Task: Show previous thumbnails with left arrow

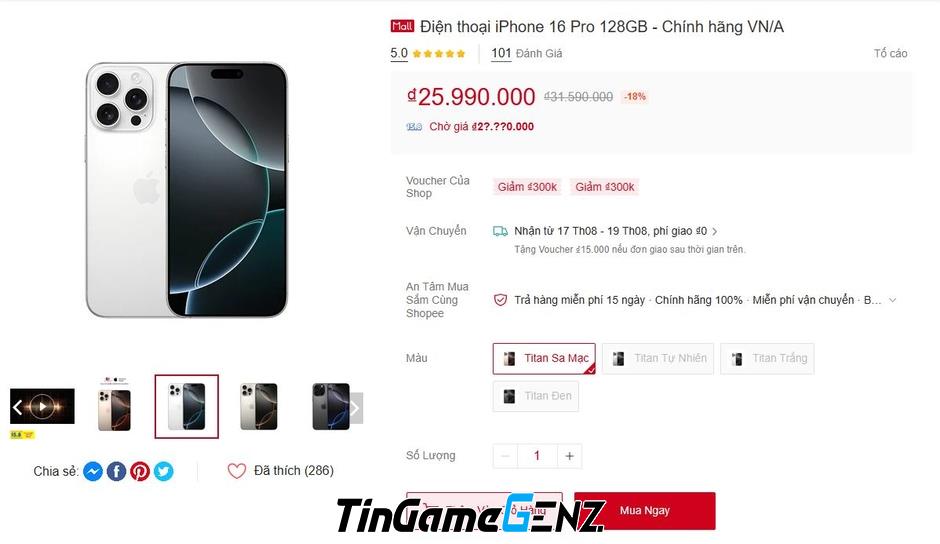Action: point(17,407)
